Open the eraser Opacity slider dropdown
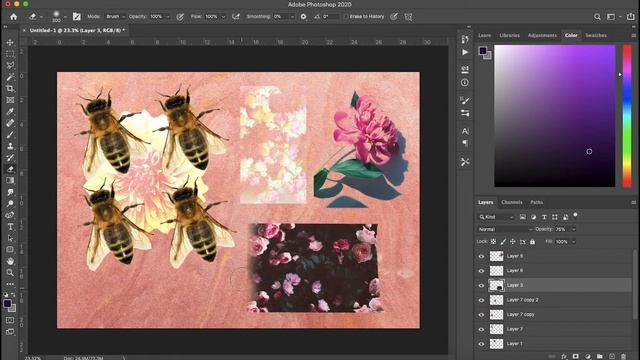640x360 pixels. click(167, 17)
